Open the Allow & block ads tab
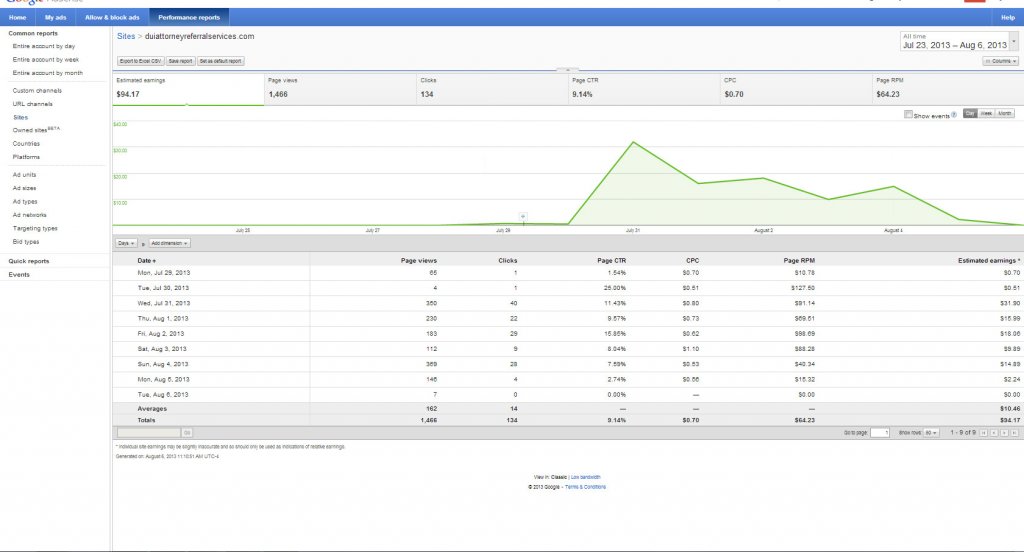This screenshot has width=1024, height=552. 112,18
